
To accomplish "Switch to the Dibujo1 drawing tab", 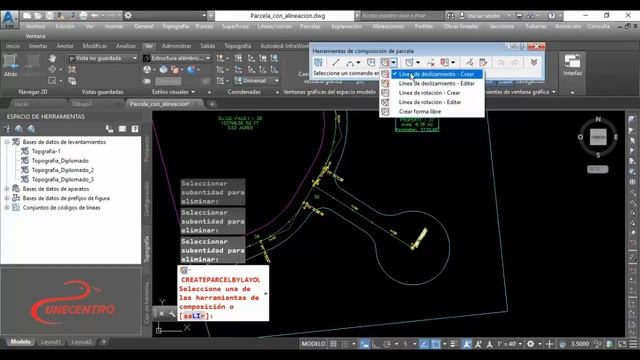I will 82,104.
